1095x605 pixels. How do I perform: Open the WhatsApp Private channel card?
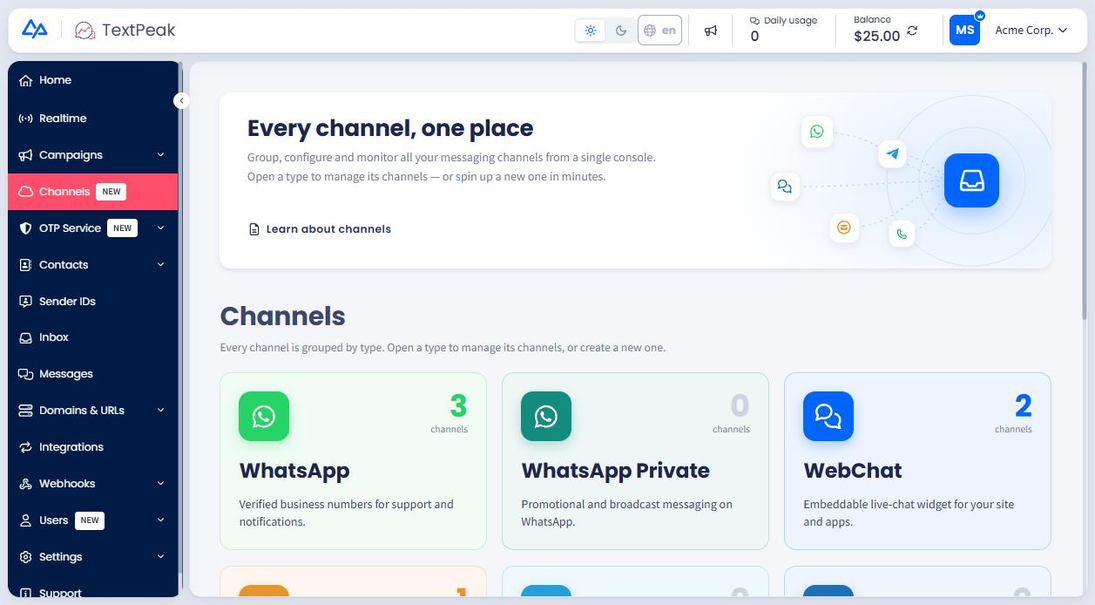[x=635, y=461]
